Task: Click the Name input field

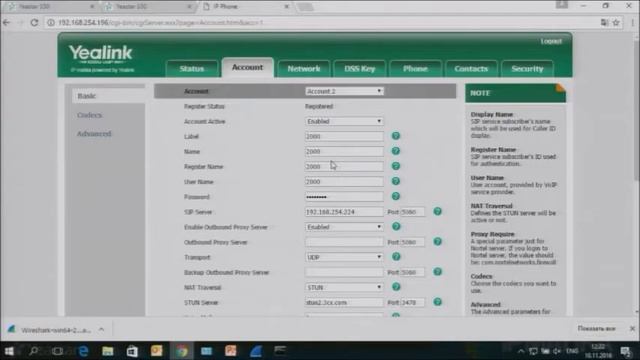Action: 344,151
